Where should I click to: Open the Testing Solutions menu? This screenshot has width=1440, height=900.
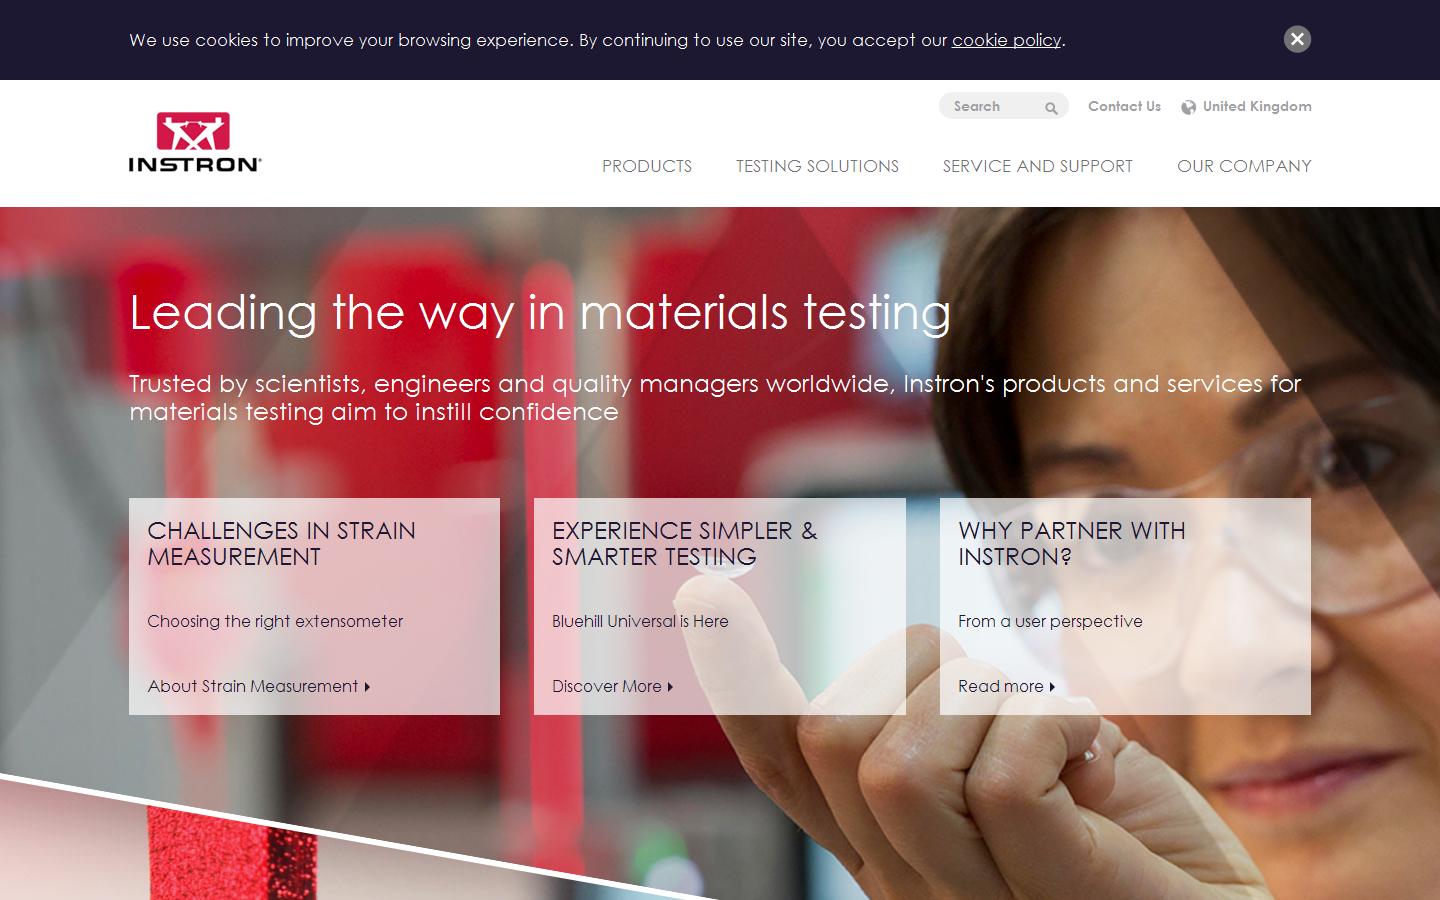(817, 166)
